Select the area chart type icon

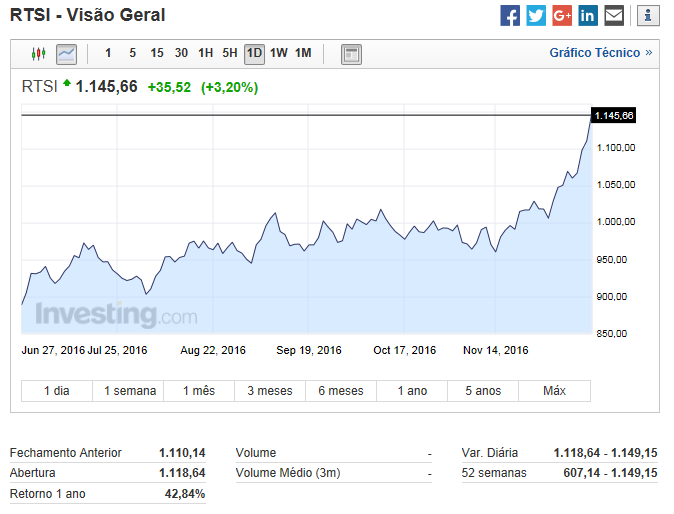click(67, 54)
